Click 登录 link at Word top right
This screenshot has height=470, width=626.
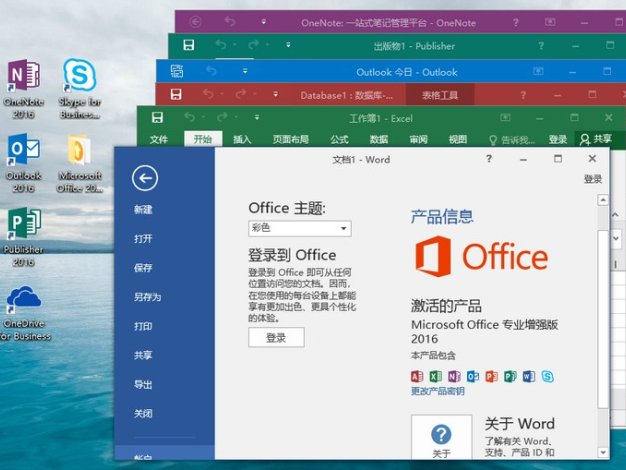(592, 179)
